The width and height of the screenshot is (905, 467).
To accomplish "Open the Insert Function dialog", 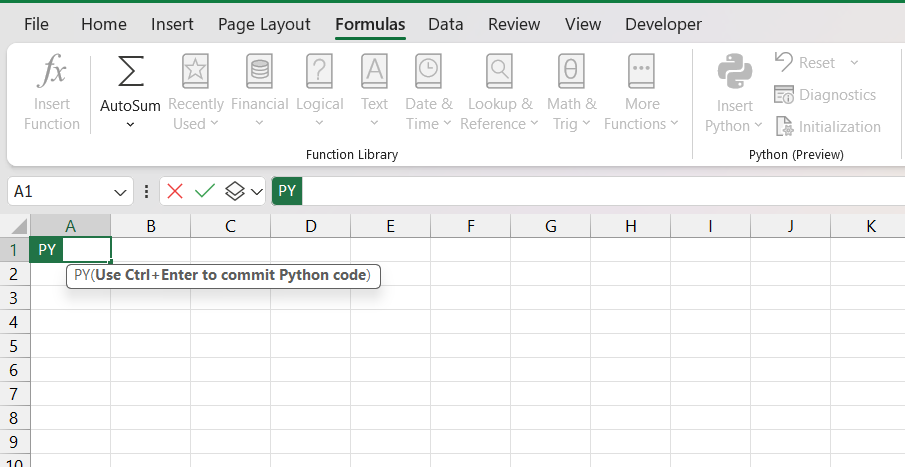I will coord(51,92).
